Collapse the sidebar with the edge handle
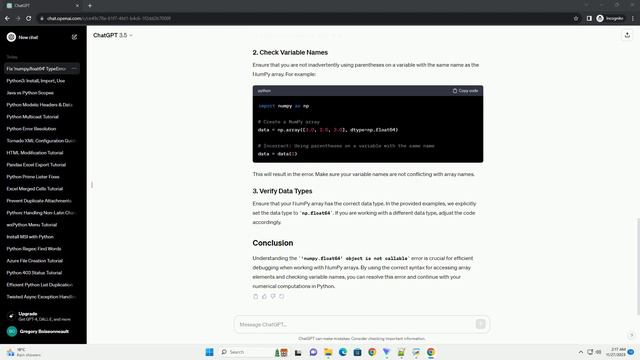The width and height of the screenshot is (640, 360). (92, 185)
